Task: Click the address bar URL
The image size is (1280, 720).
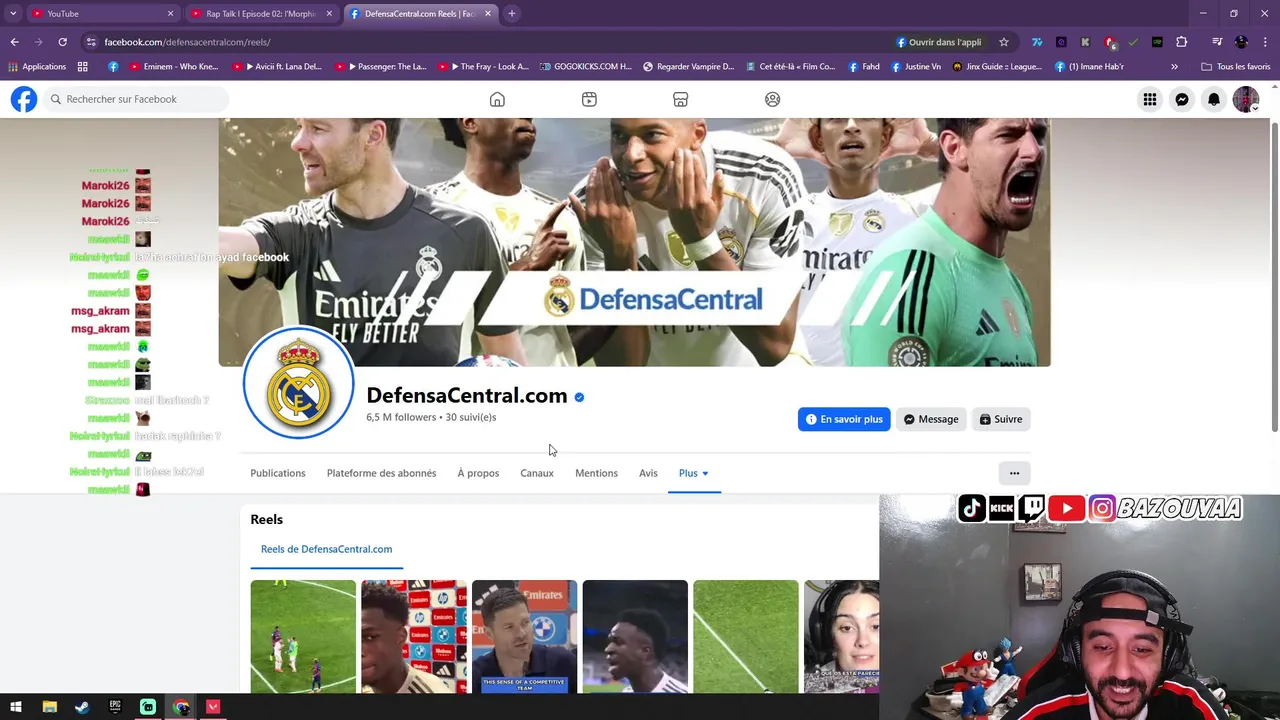Action: [x=187, y=42]
